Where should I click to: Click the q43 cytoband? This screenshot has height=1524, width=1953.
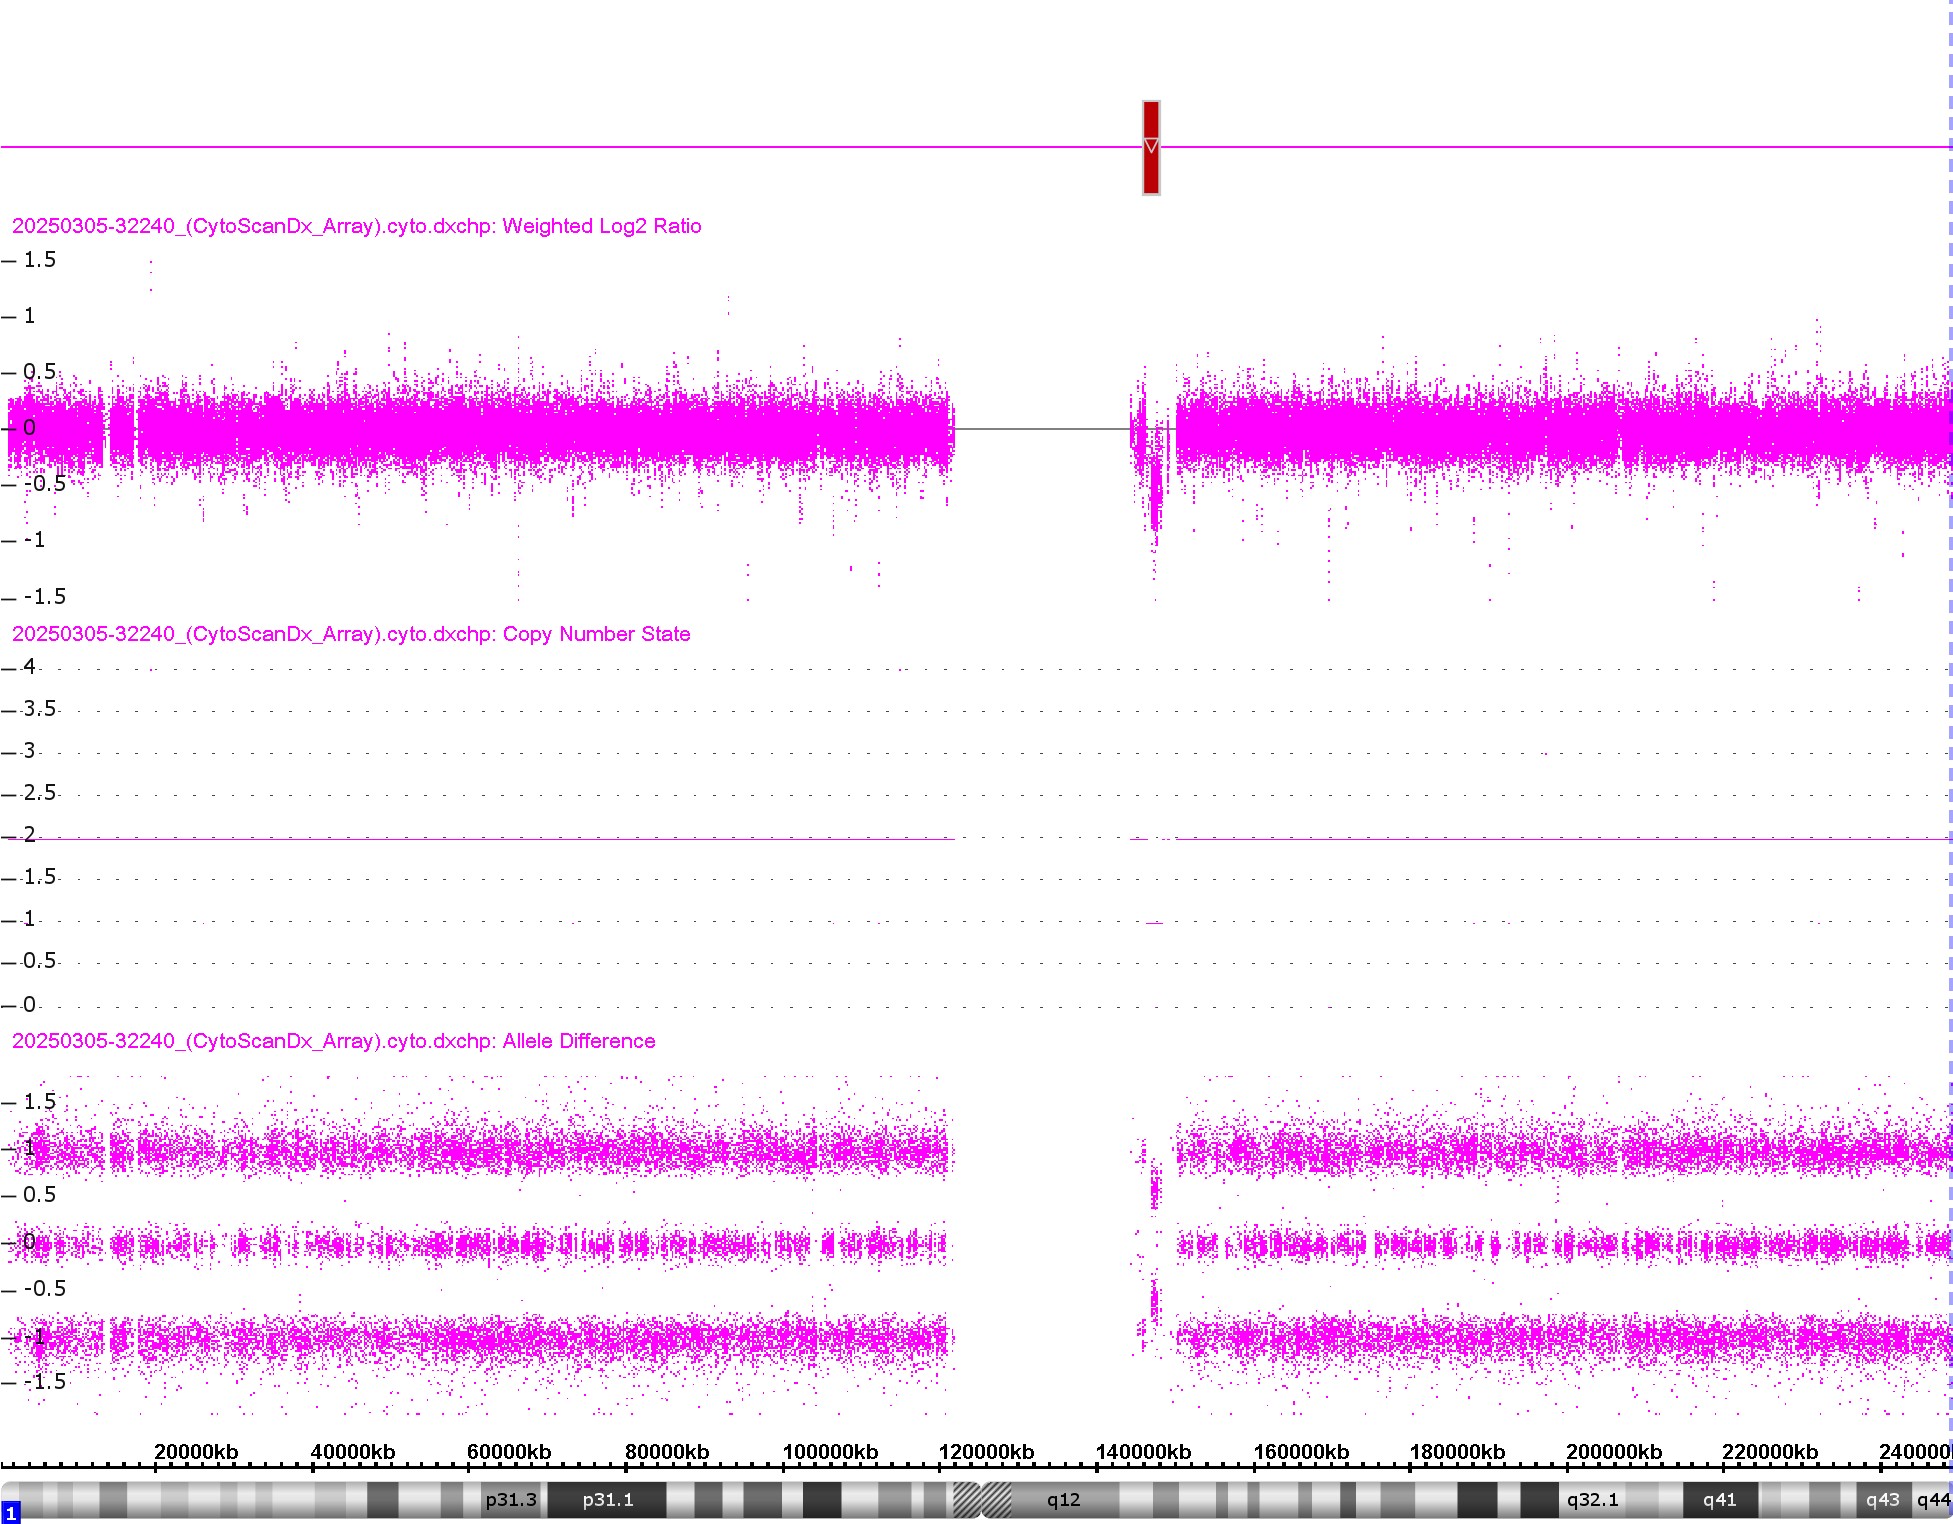tap(1882, 1500)
